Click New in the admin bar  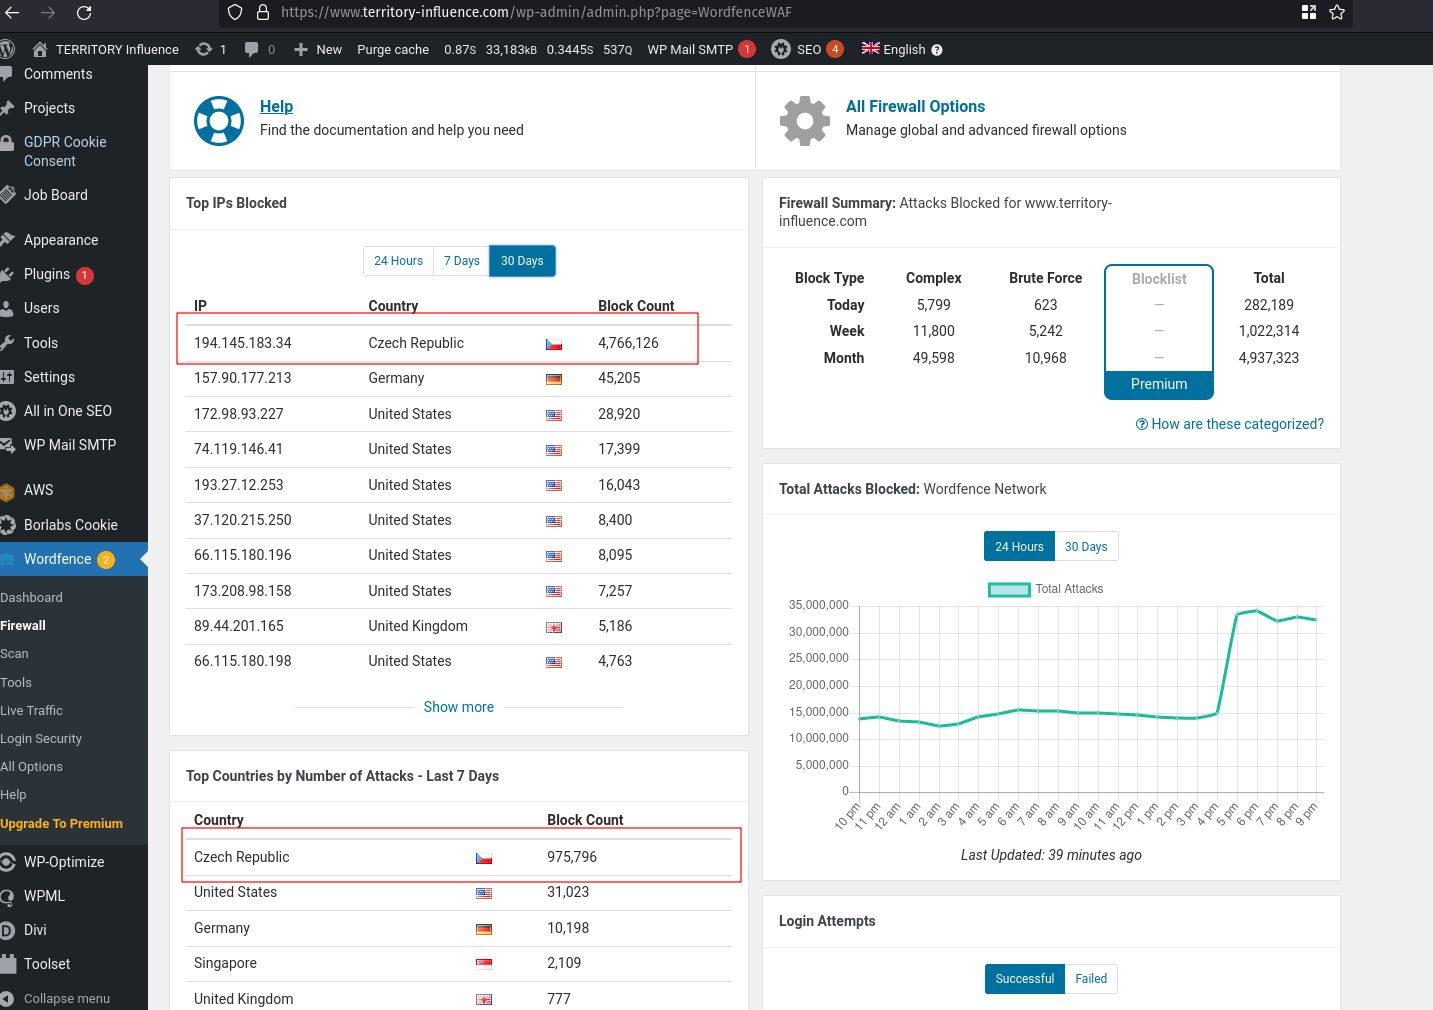click(x=318, y=49)
